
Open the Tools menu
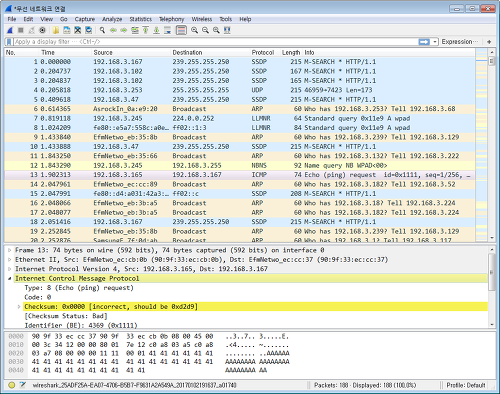click(225, 19)
